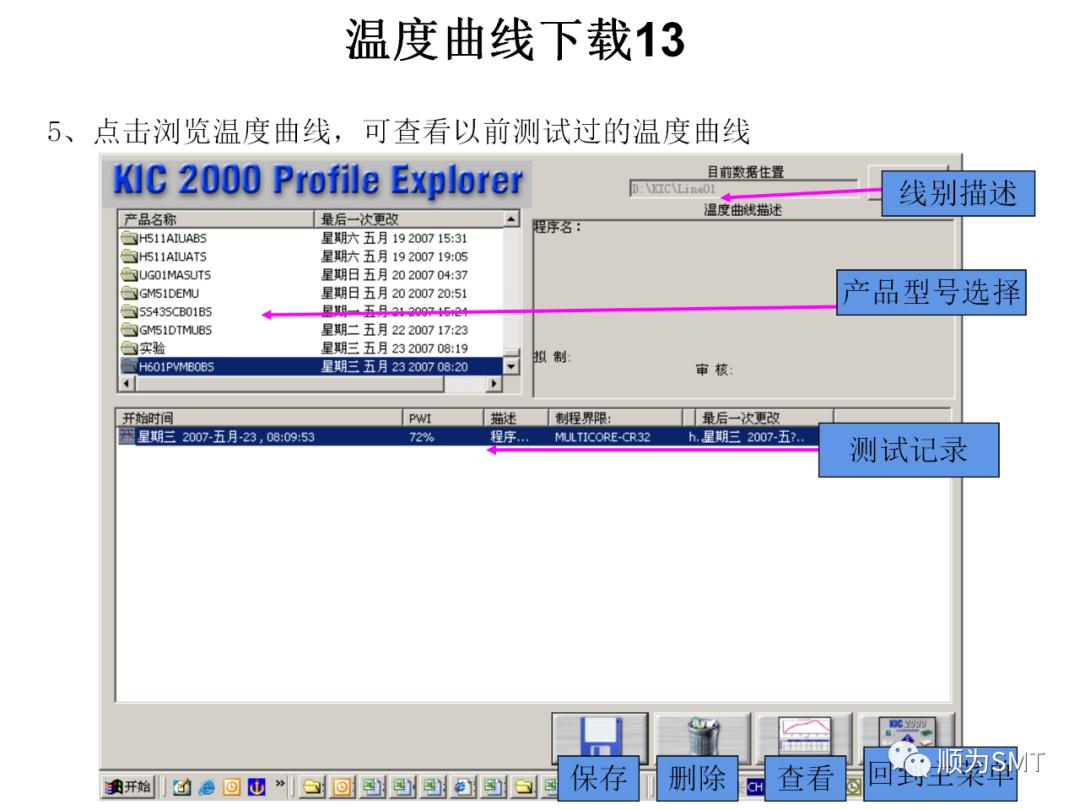Viewport: 1080px width, 810px height.
Task: Click the floppy disk save button
Action: pyautogui.click(x=600, y=736)
